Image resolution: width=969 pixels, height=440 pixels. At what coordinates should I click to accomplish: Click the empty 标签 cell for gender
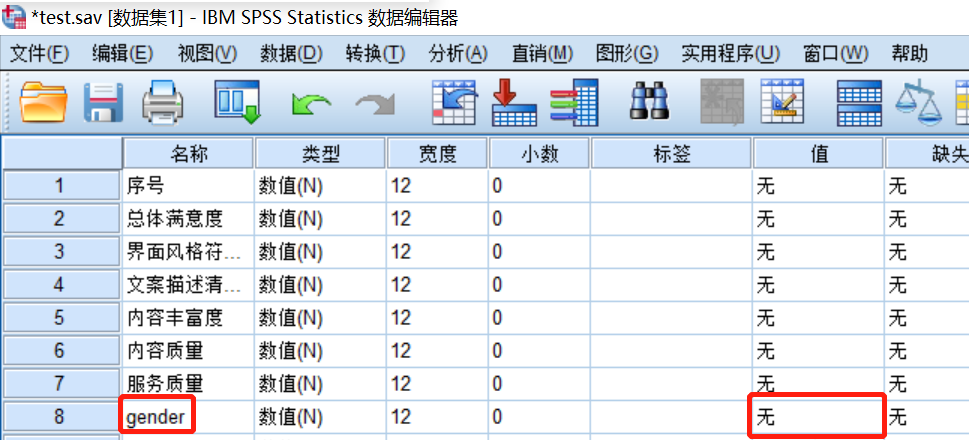click(x=672, y=417)
